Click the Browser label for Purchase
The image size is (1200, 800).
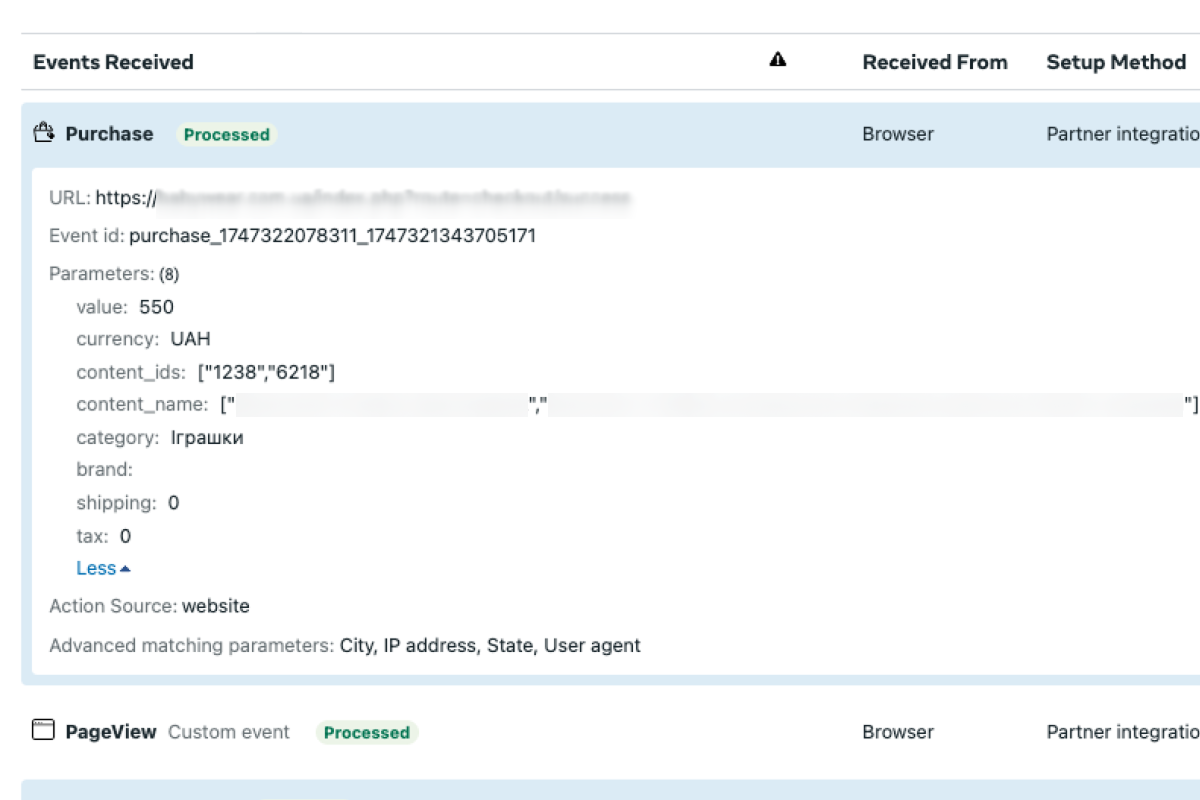coord(897,134)
